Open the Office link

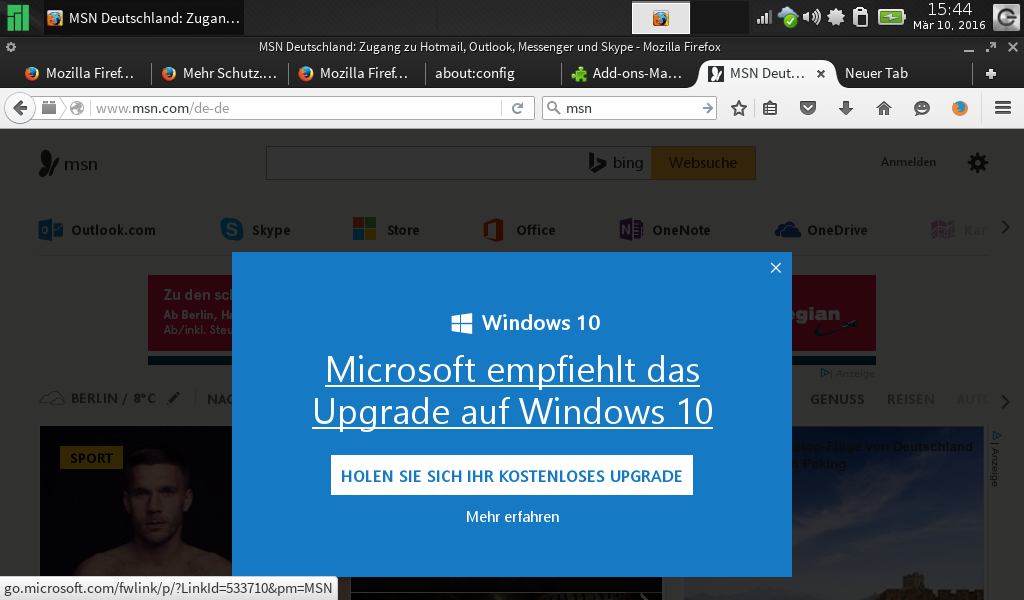coord(519,230)
